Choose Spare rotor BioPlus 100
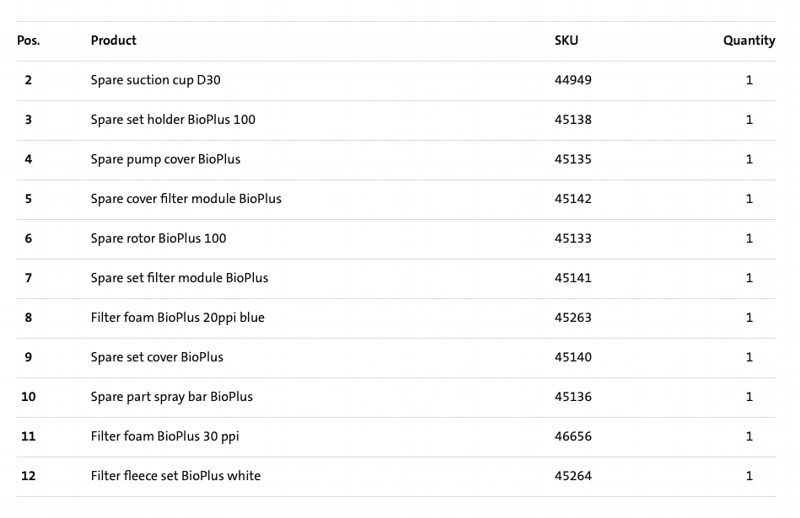The width and height of the screenshot is (800, 518). point(158,238)
